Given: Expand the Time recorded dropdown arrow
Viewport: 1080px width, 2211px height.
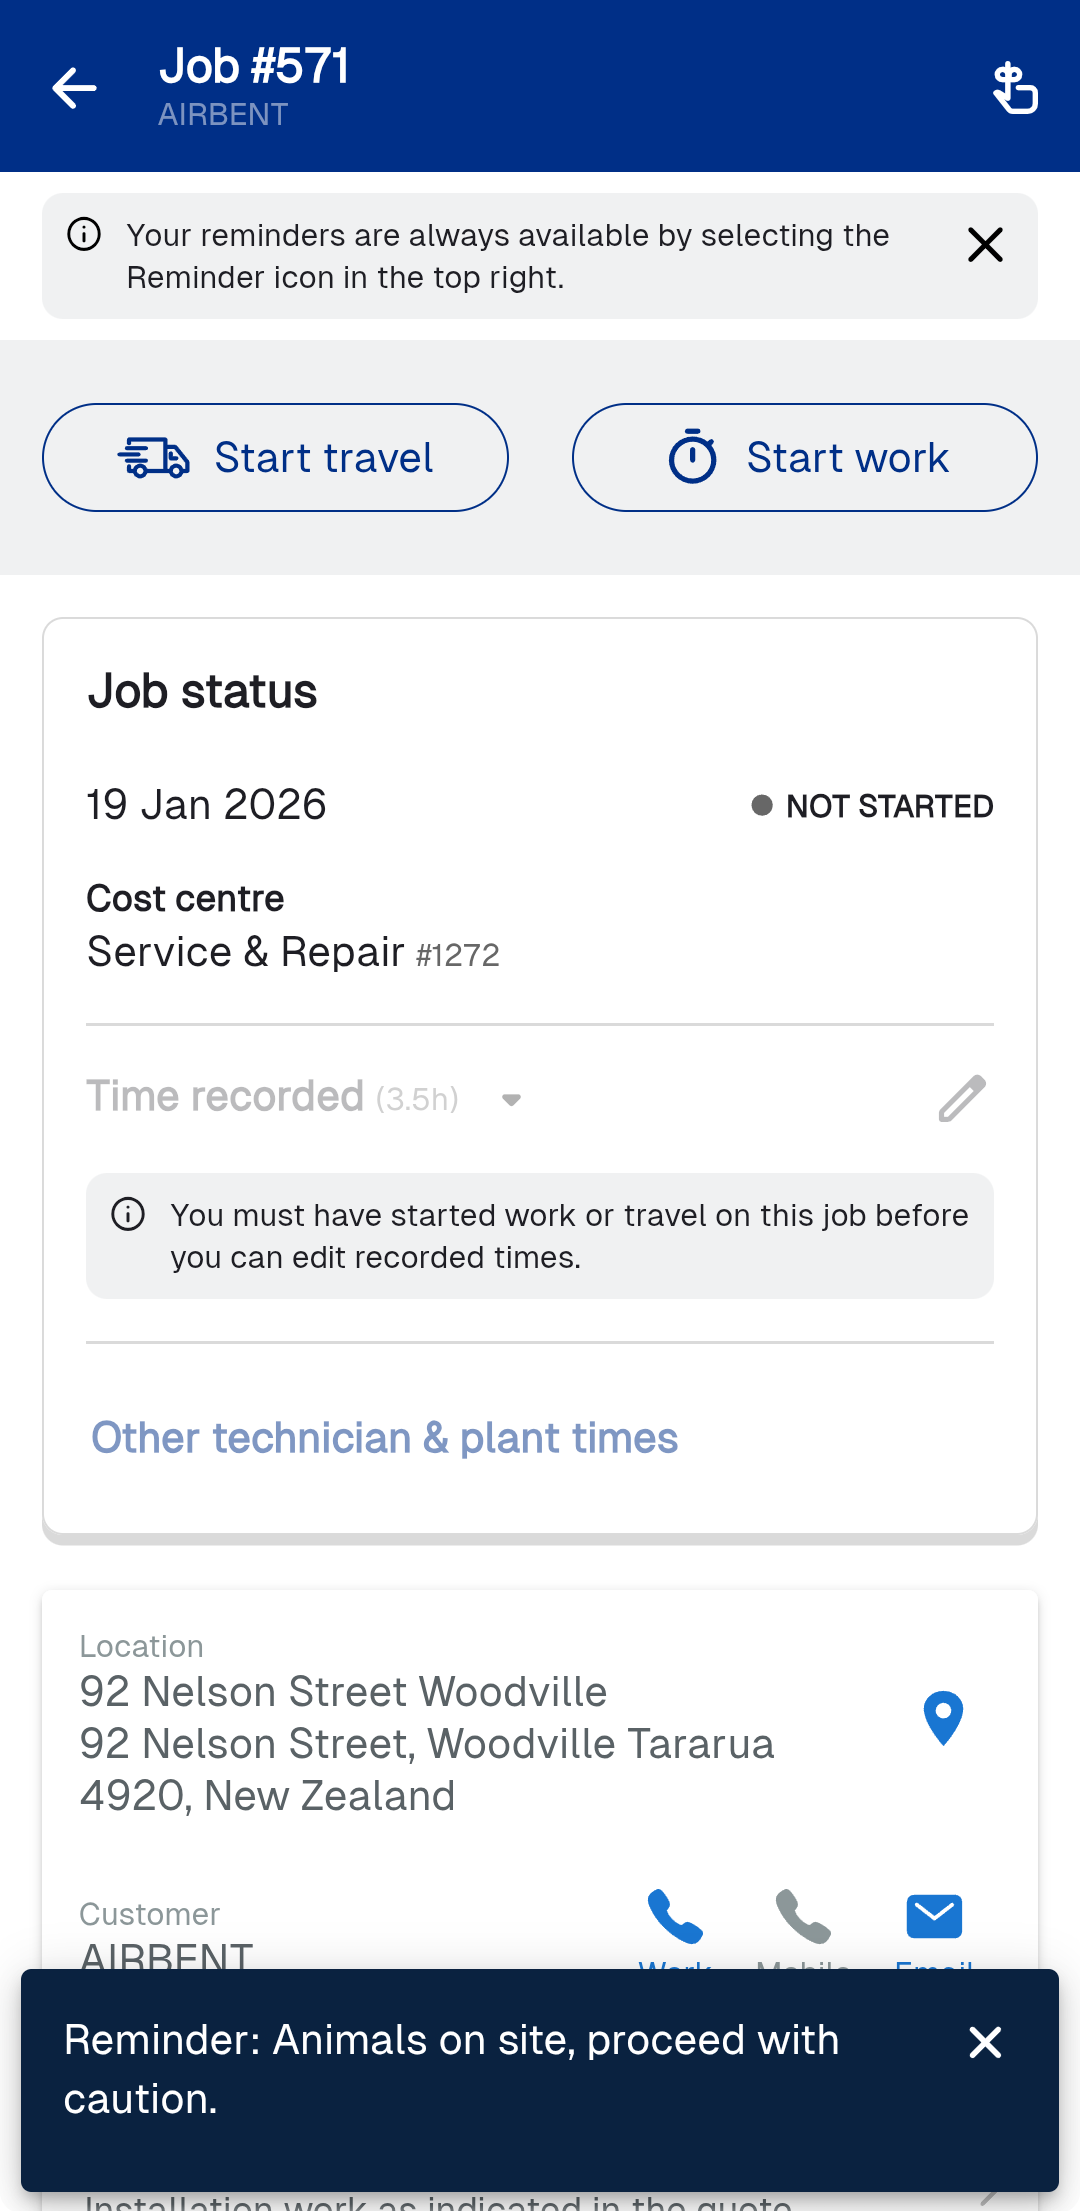Looking at the screenshot, I should pos(511,1100).
